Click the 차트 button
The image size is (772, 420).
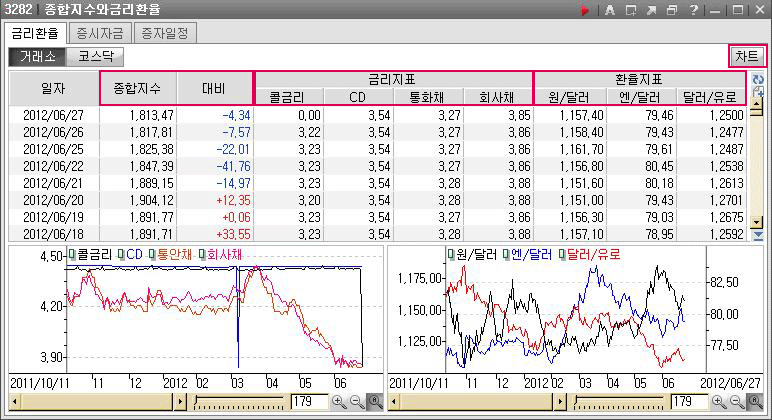click(x=747, y=56)
